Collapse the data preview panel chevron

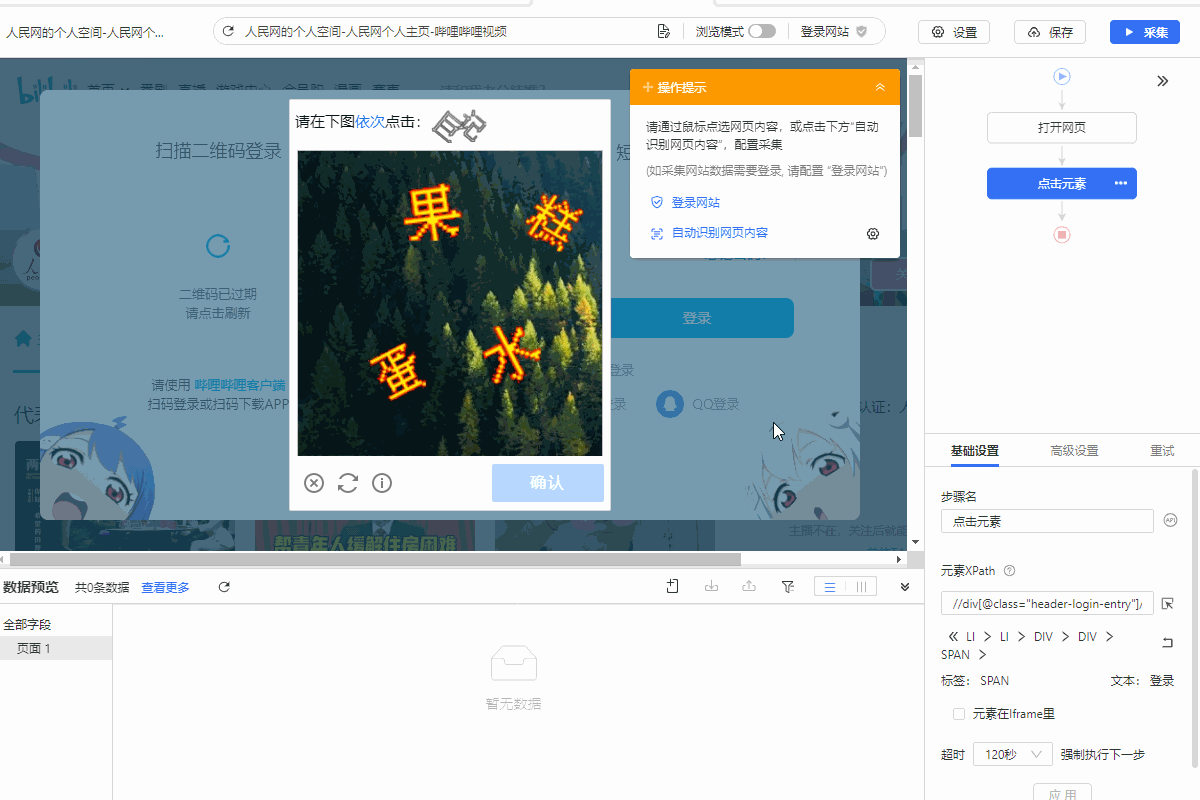coord(905,587)
